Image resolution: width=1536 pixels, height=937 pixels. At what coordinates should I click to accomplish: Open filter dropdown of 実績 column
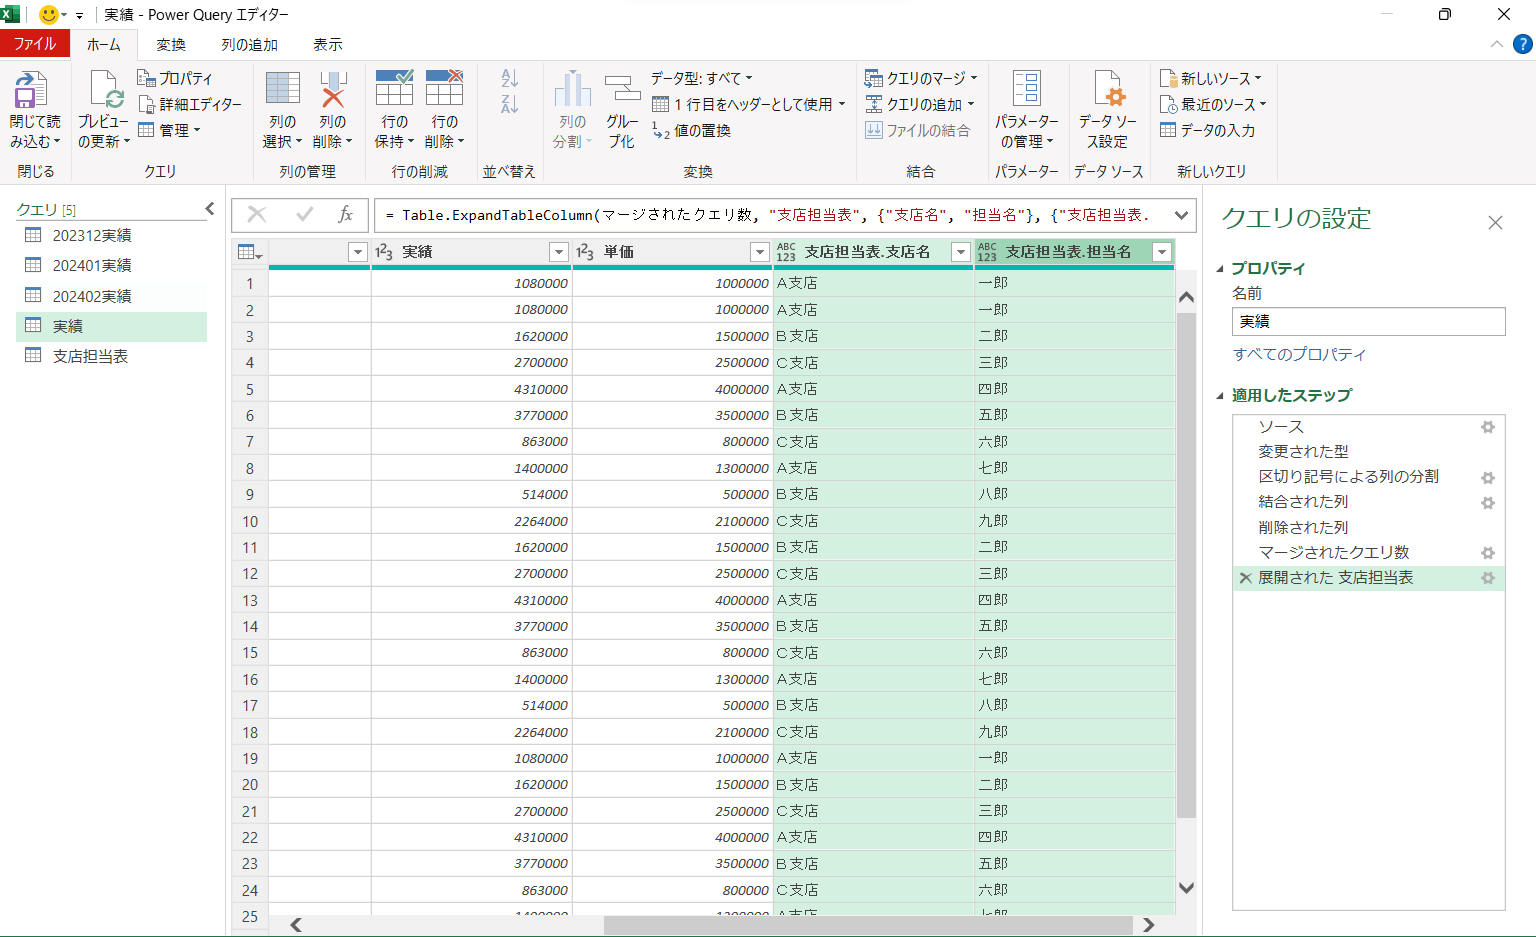pyautogui.click(x=559, y=252)
